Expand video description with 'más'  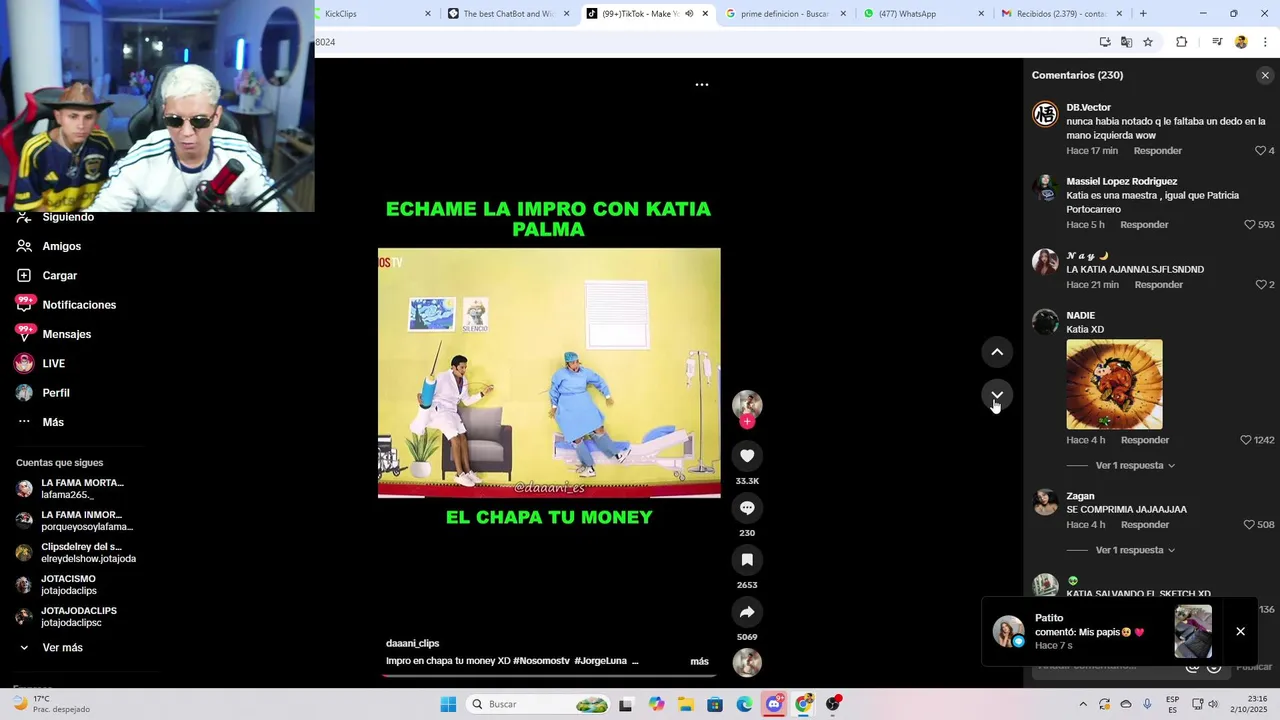tap(699, 661)
